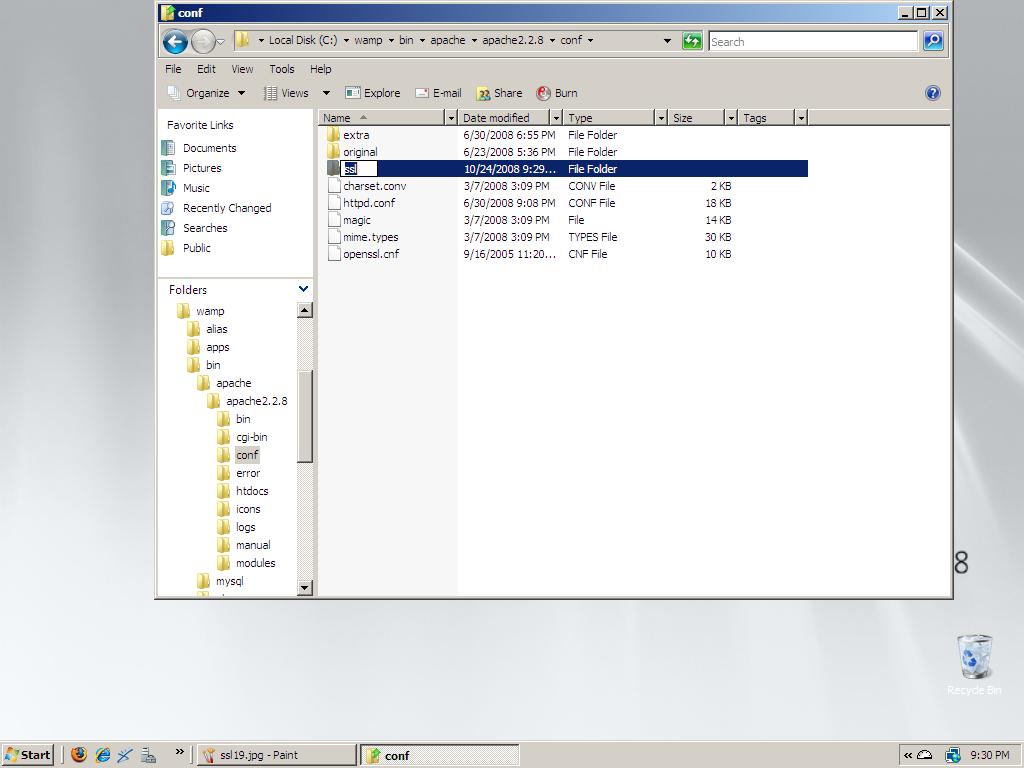Click the folder tree scrollbar down arrow
This screenshot has height=768, width=1024.
point(305,588)
